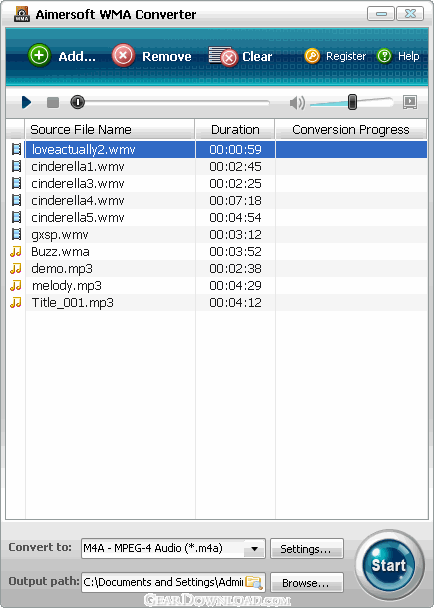Click the green Help question icon
The image size is (434, 608).
(384, 56)
